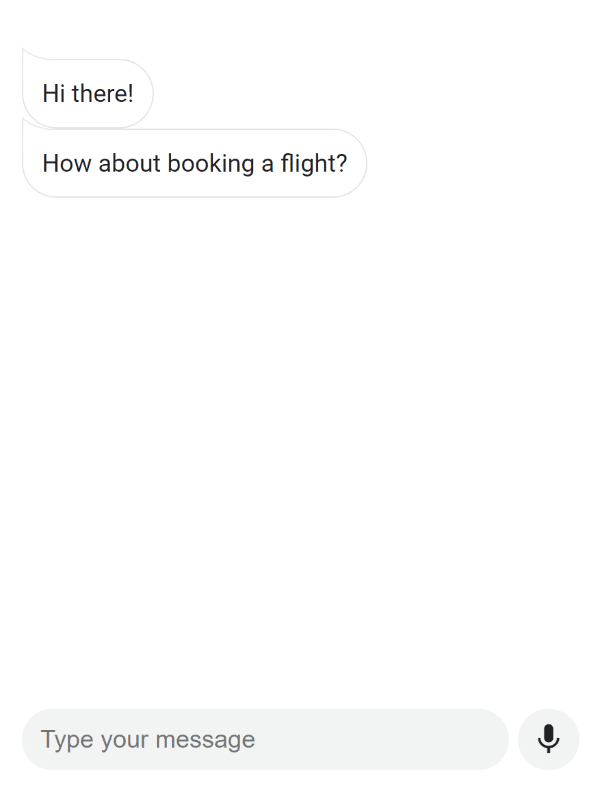Place the cursor in the gray message bar
Viewport: 600px width, 788px height.
265,739
